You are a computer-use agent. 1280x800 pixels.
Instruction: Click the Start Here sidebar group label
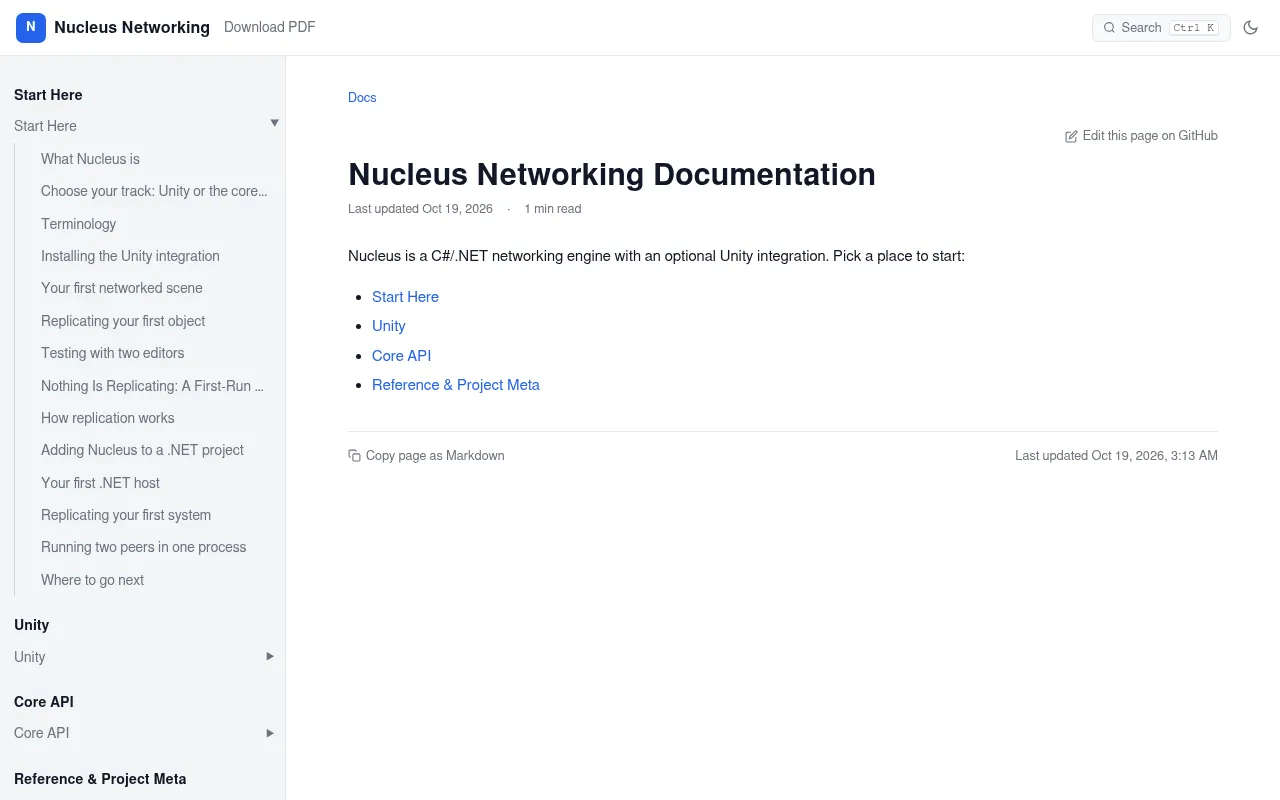click(45, 126)
